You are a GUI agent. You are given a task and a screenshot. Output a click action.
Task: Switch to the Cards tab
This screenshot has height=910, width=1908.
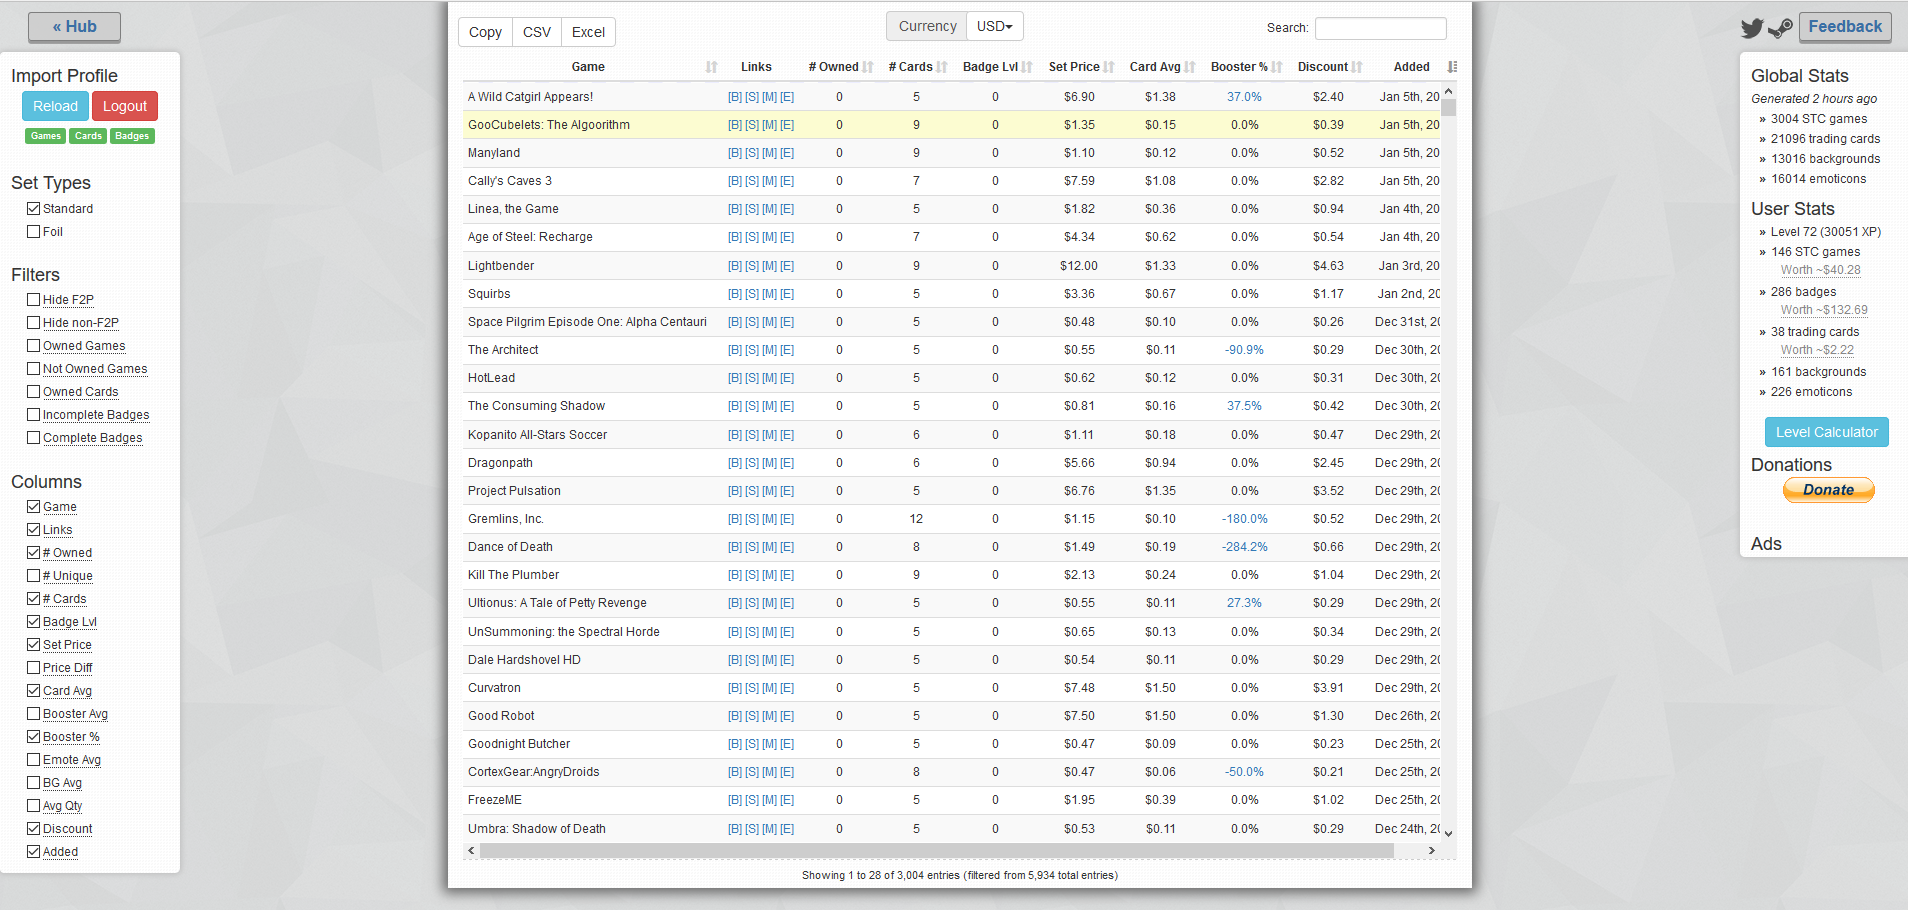point(88,136)
